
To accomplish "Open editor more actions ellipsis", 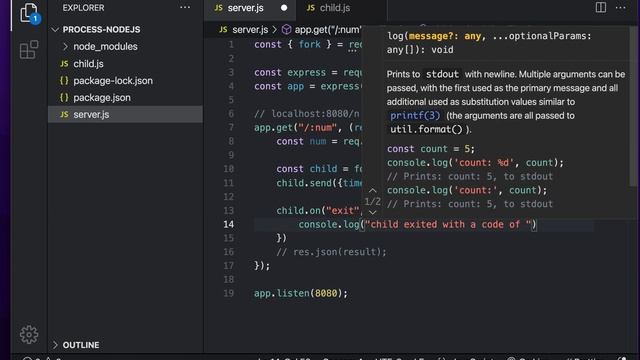I will click(x=620, y=7).
